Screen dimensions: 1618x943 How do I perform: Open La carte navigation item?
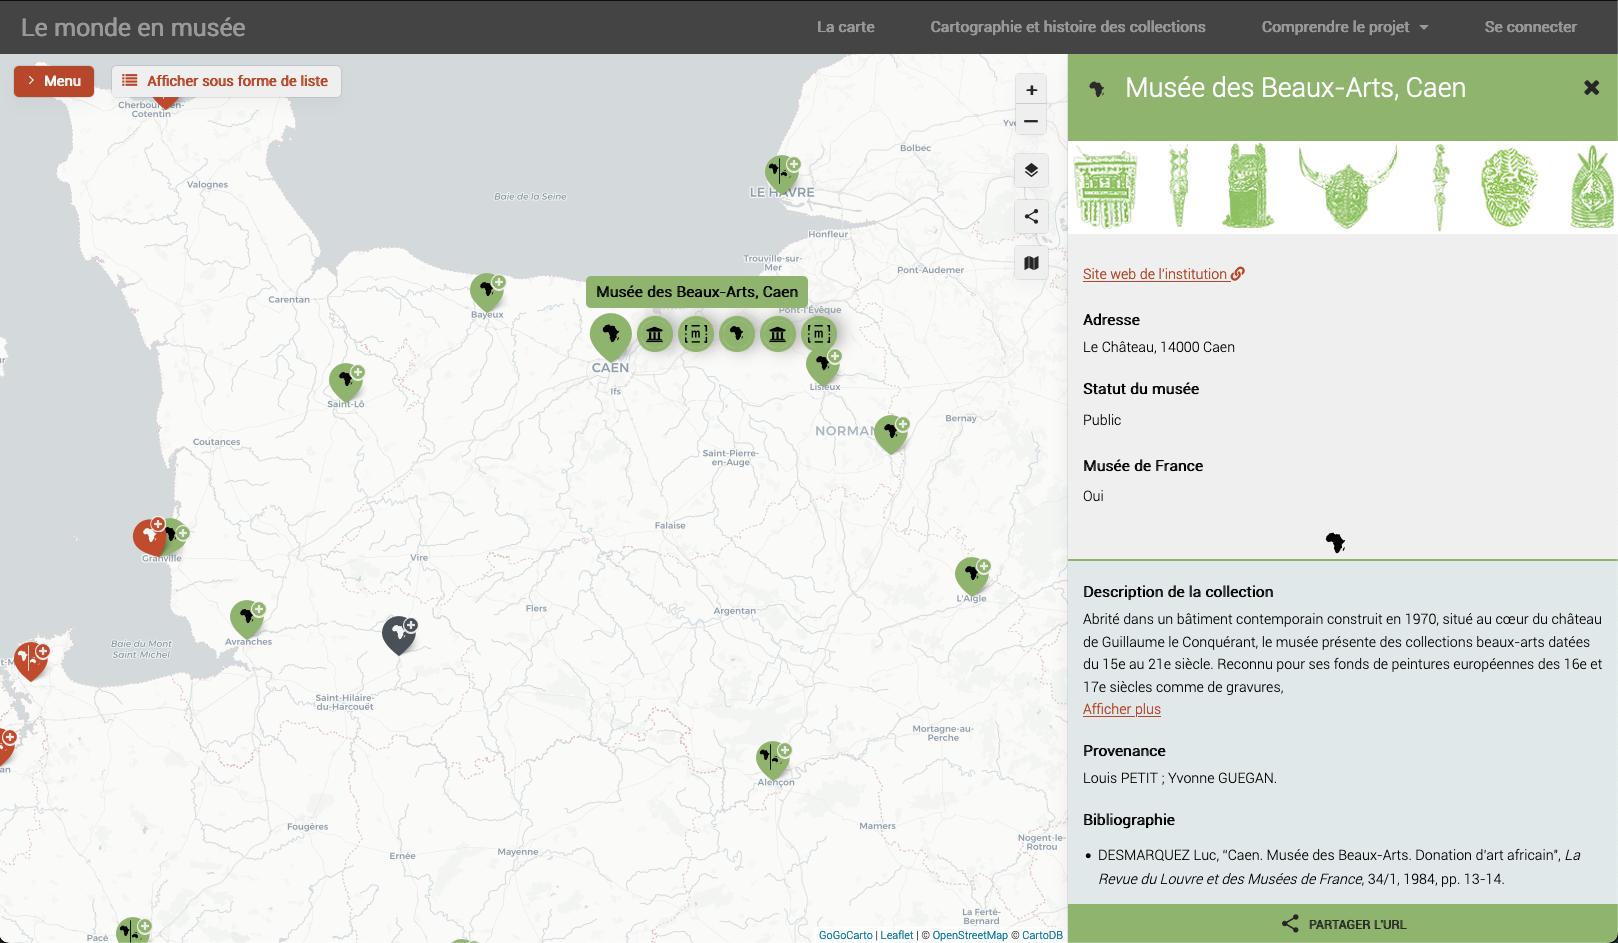click(x=845, y=27)
